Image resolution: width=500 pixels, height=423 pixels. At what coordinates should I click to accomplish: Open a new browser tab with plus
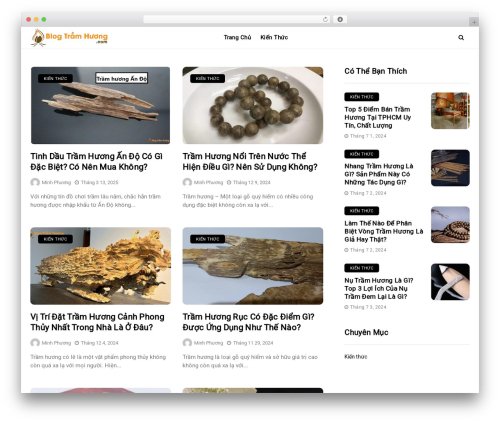474,22
